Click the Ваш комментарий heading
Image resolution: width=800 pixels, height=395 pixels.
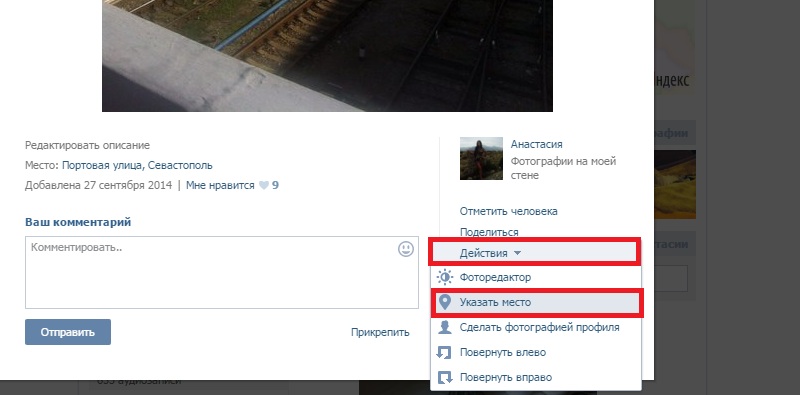coord(78,223)
